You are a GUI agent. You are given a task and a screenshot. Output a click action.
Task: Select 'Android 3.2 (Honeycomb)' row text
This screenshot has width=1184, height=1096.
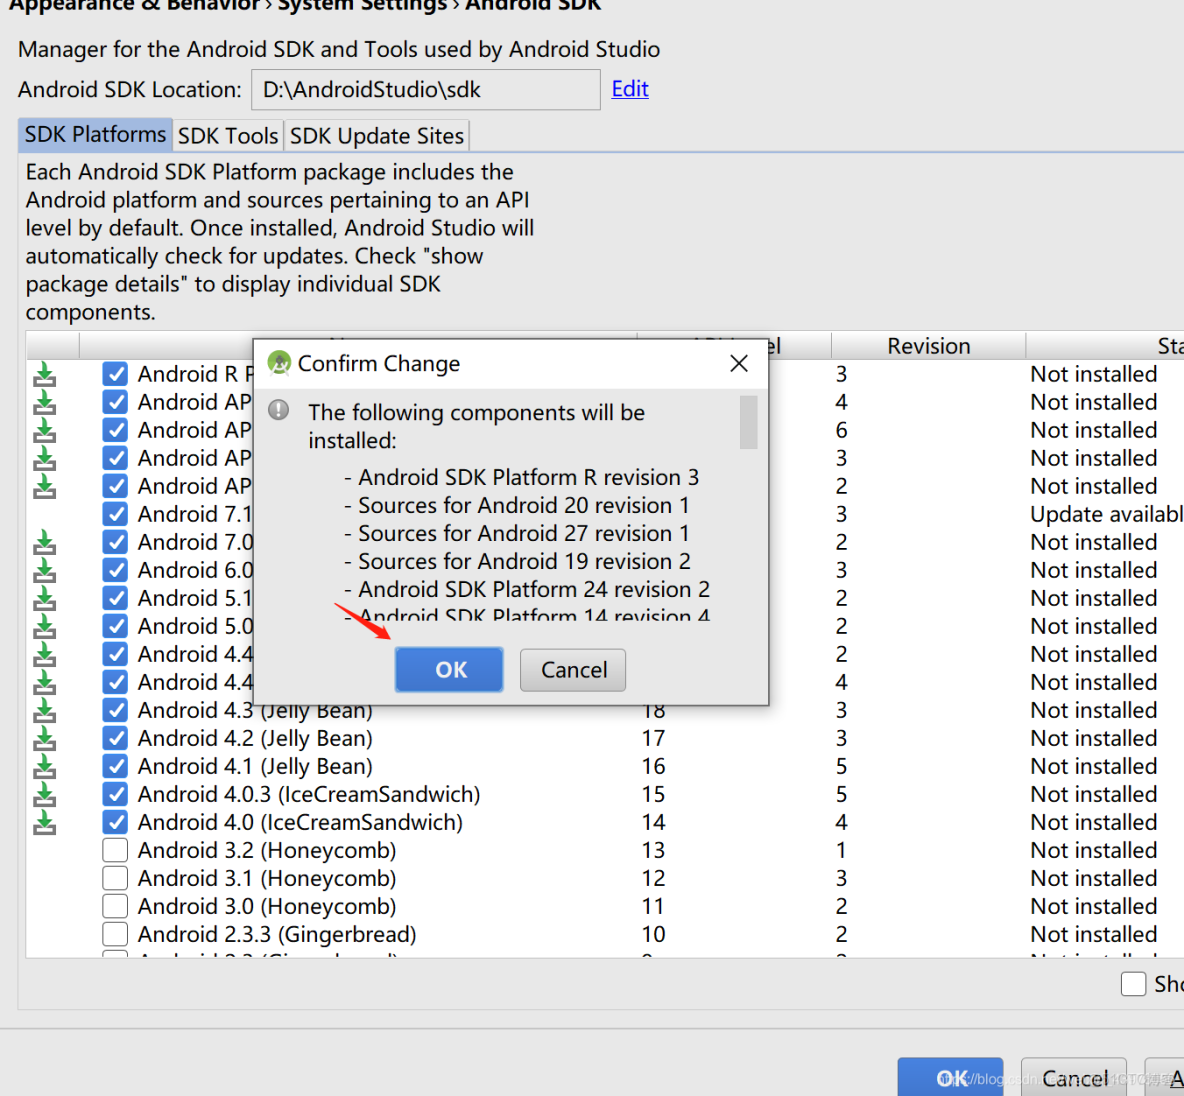[x=267, y=850]
